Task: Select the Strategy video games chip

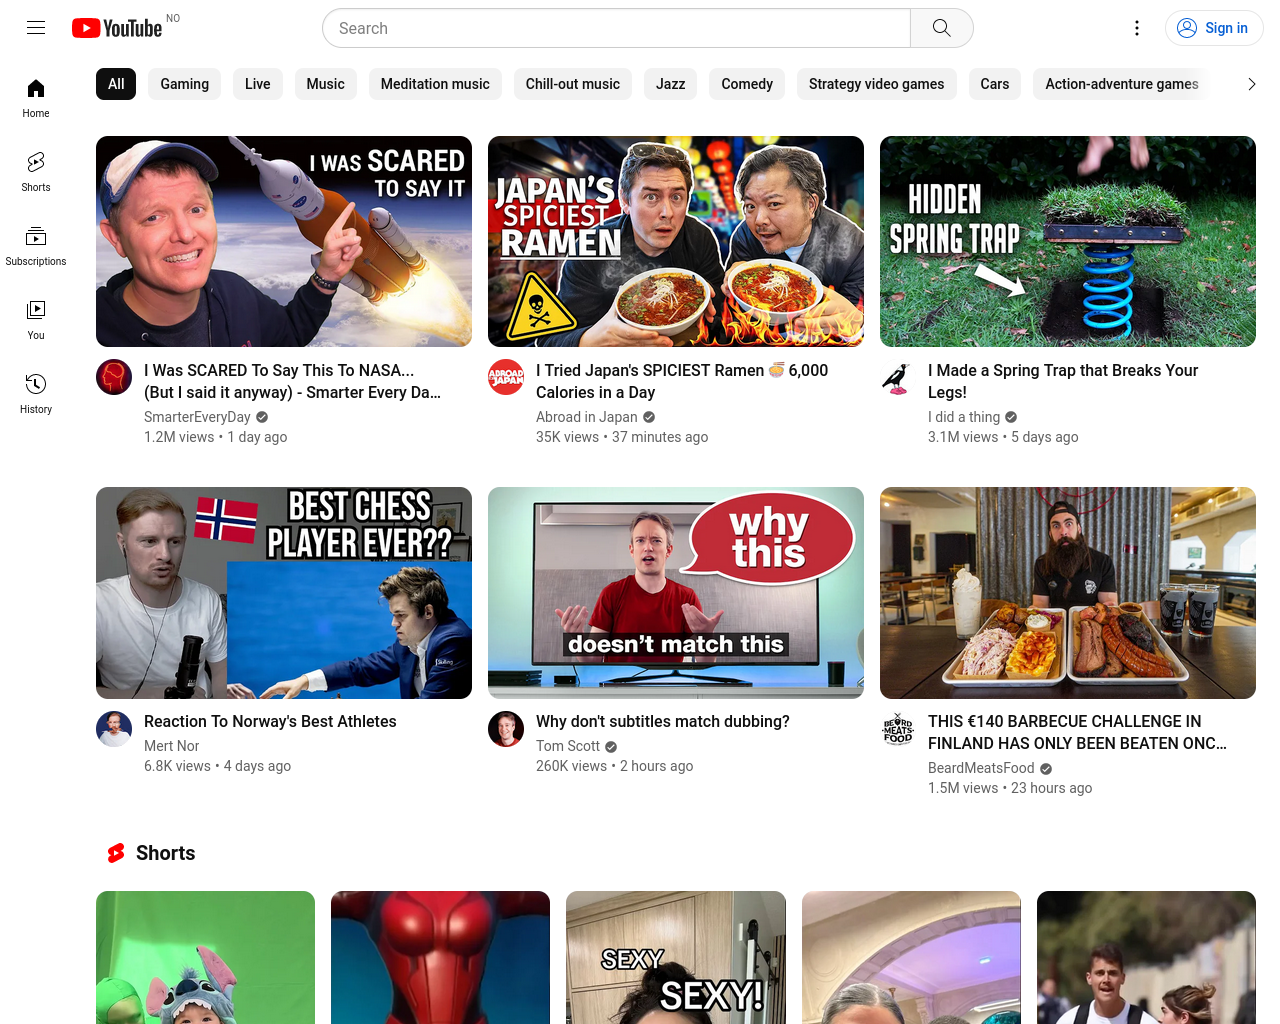Action: [x=876, y=84]
